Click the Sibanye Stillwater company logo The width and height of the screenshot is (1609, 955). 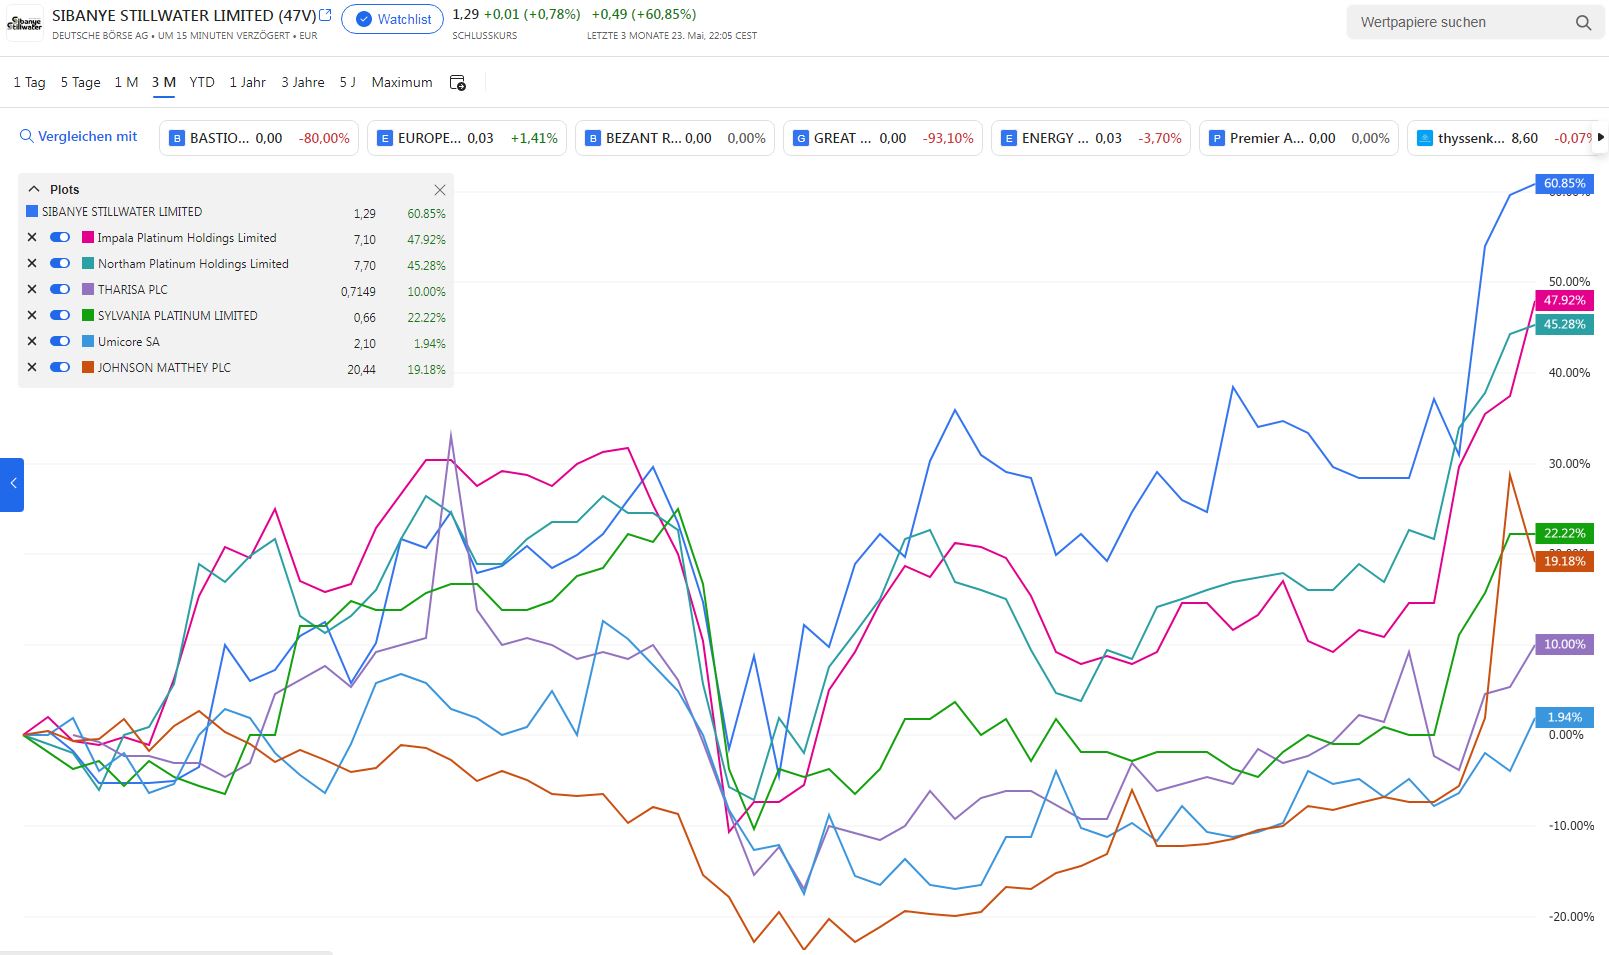coord(24,23)
